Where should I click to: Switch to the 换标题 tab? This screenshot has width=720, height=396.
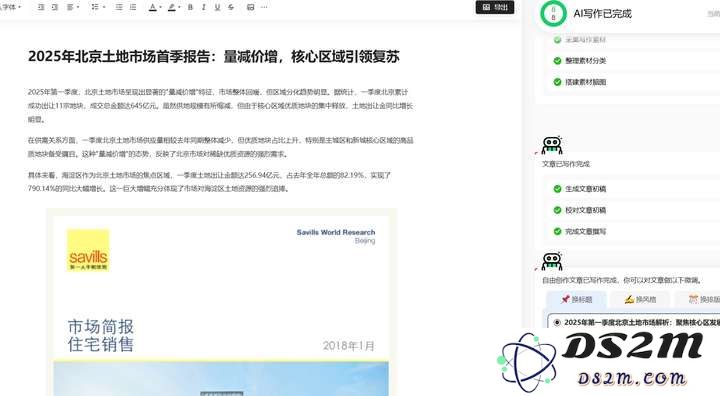[576, 300]
